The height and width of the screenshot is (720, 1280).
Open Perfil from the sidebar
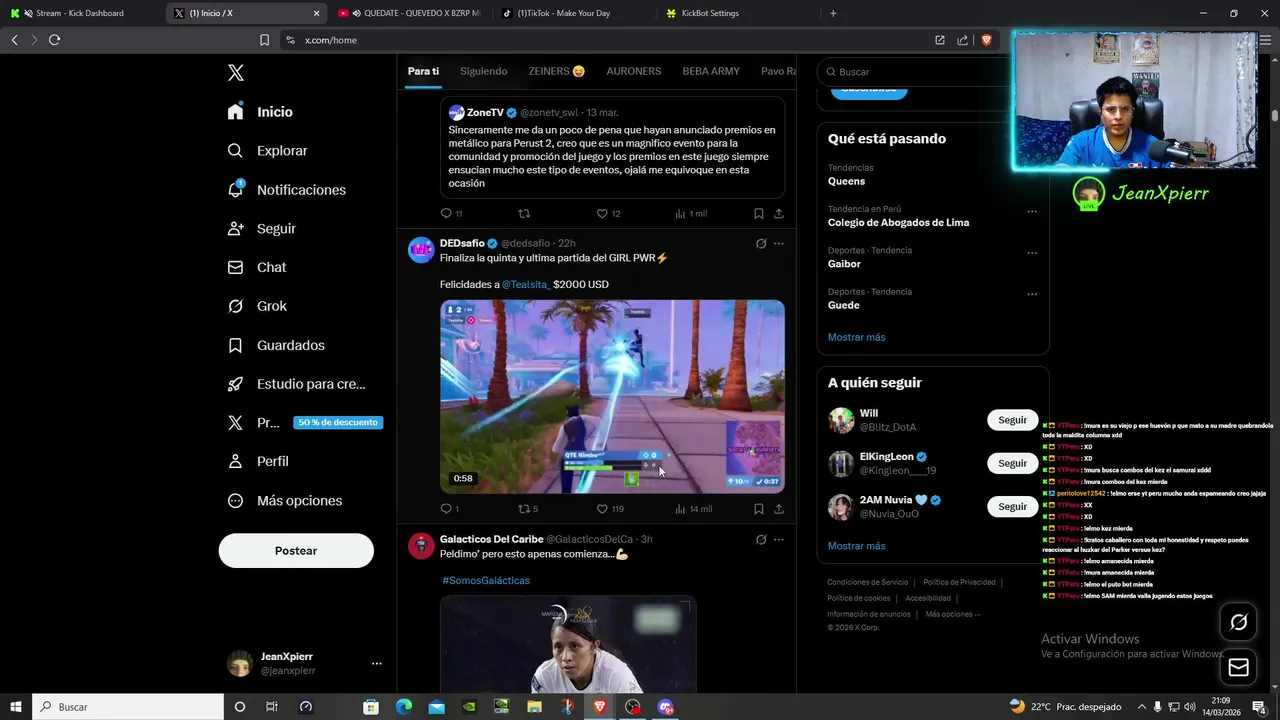pos(258,462)
